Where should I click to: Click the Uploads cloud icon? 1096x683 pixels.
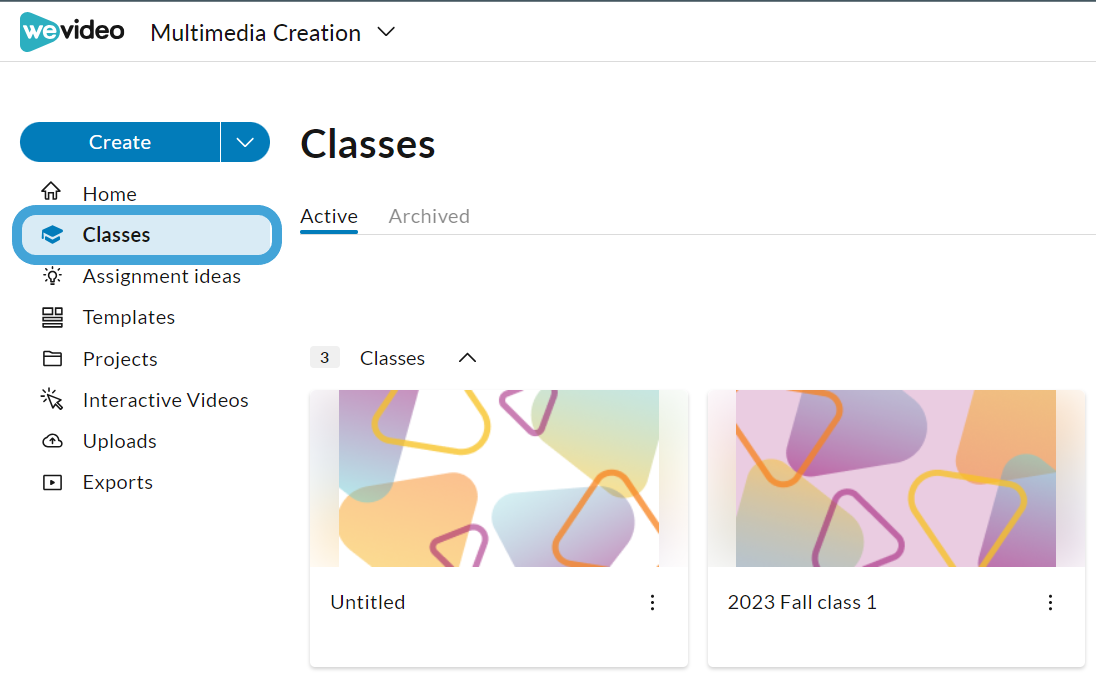52,441
